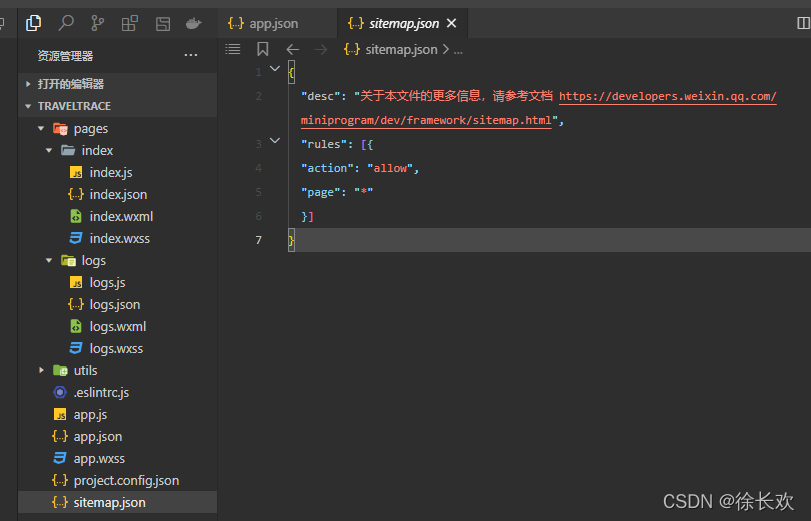Image resolution: width=811 pixels, height=521 pixels.
Task: Go back with the left arrow icon
Action: point(293,50)
